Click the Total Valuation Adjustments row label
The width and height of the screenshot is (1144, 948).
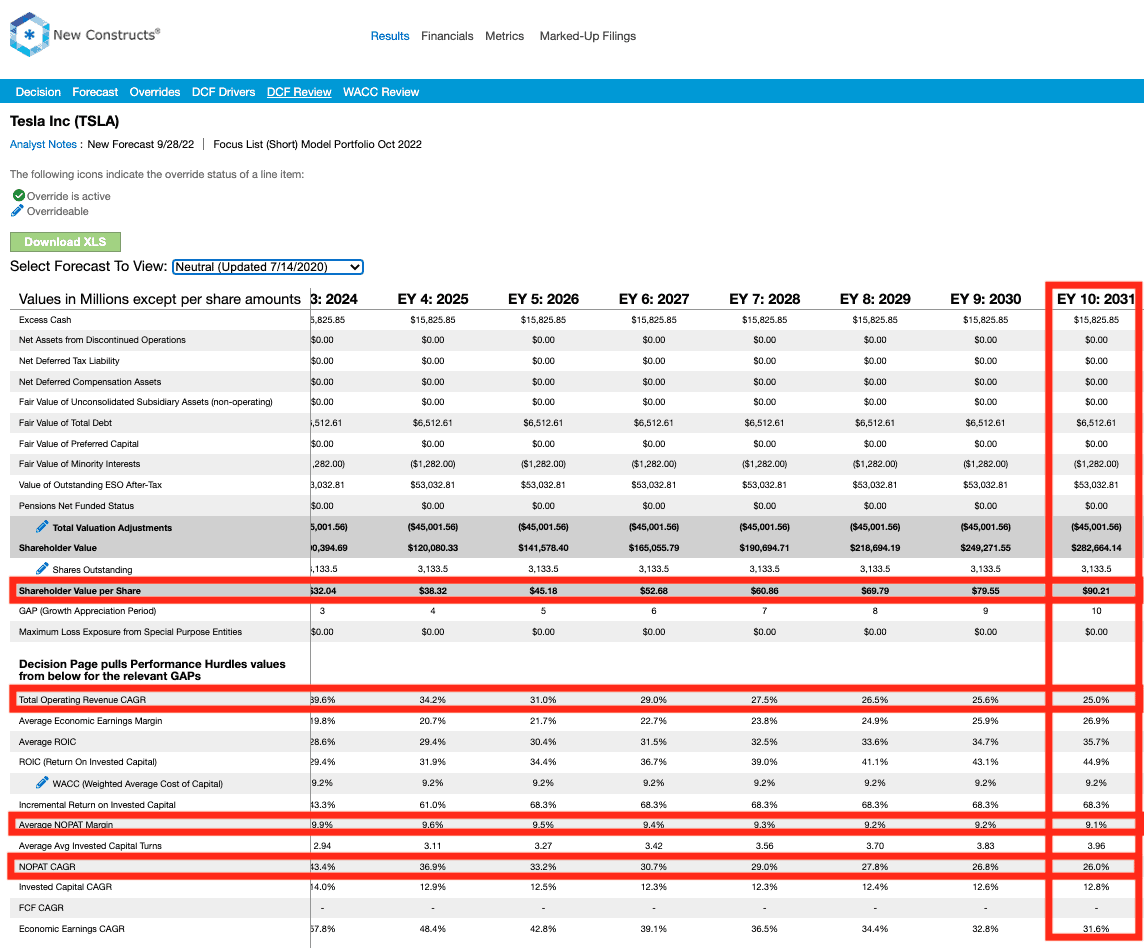(112, 528)
